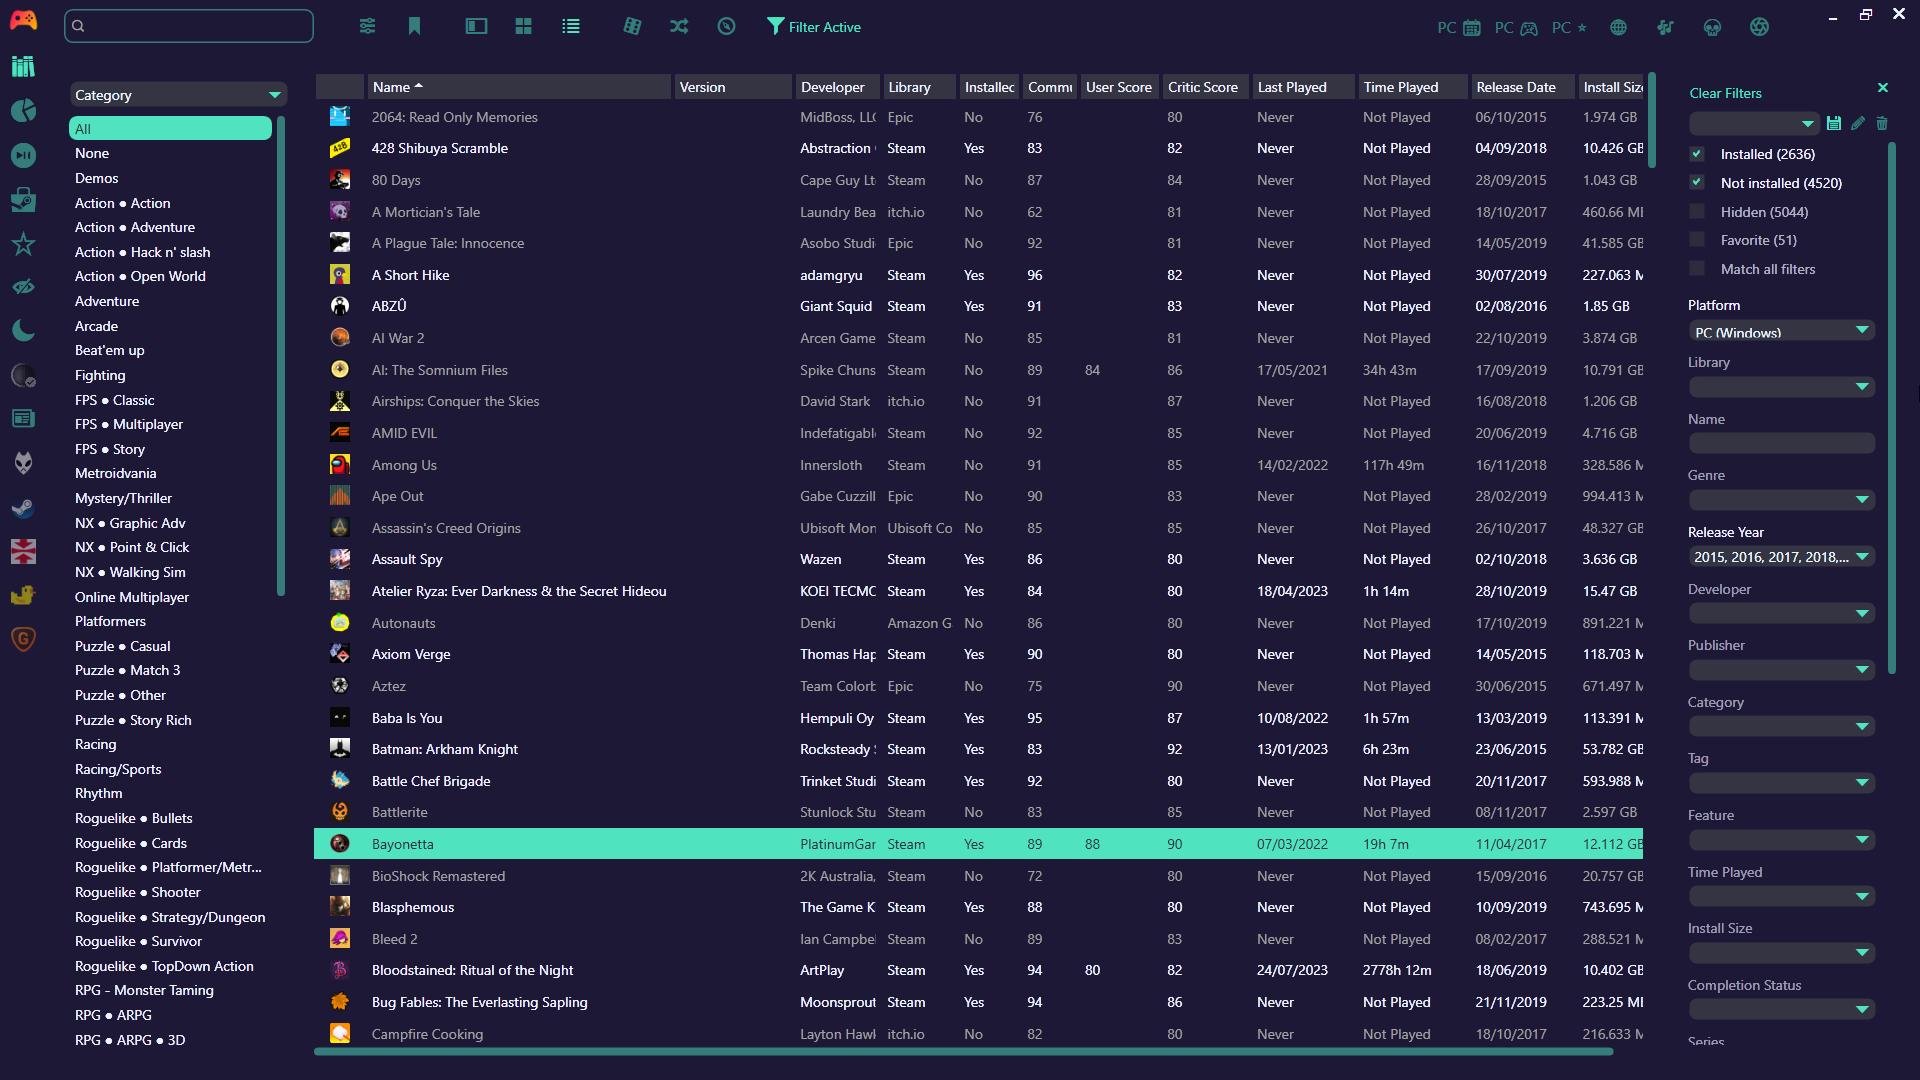Click the shuffle arrows toolbar icon
The width and height of the screenshot is (1920, 1080).
tap(679, 27)
